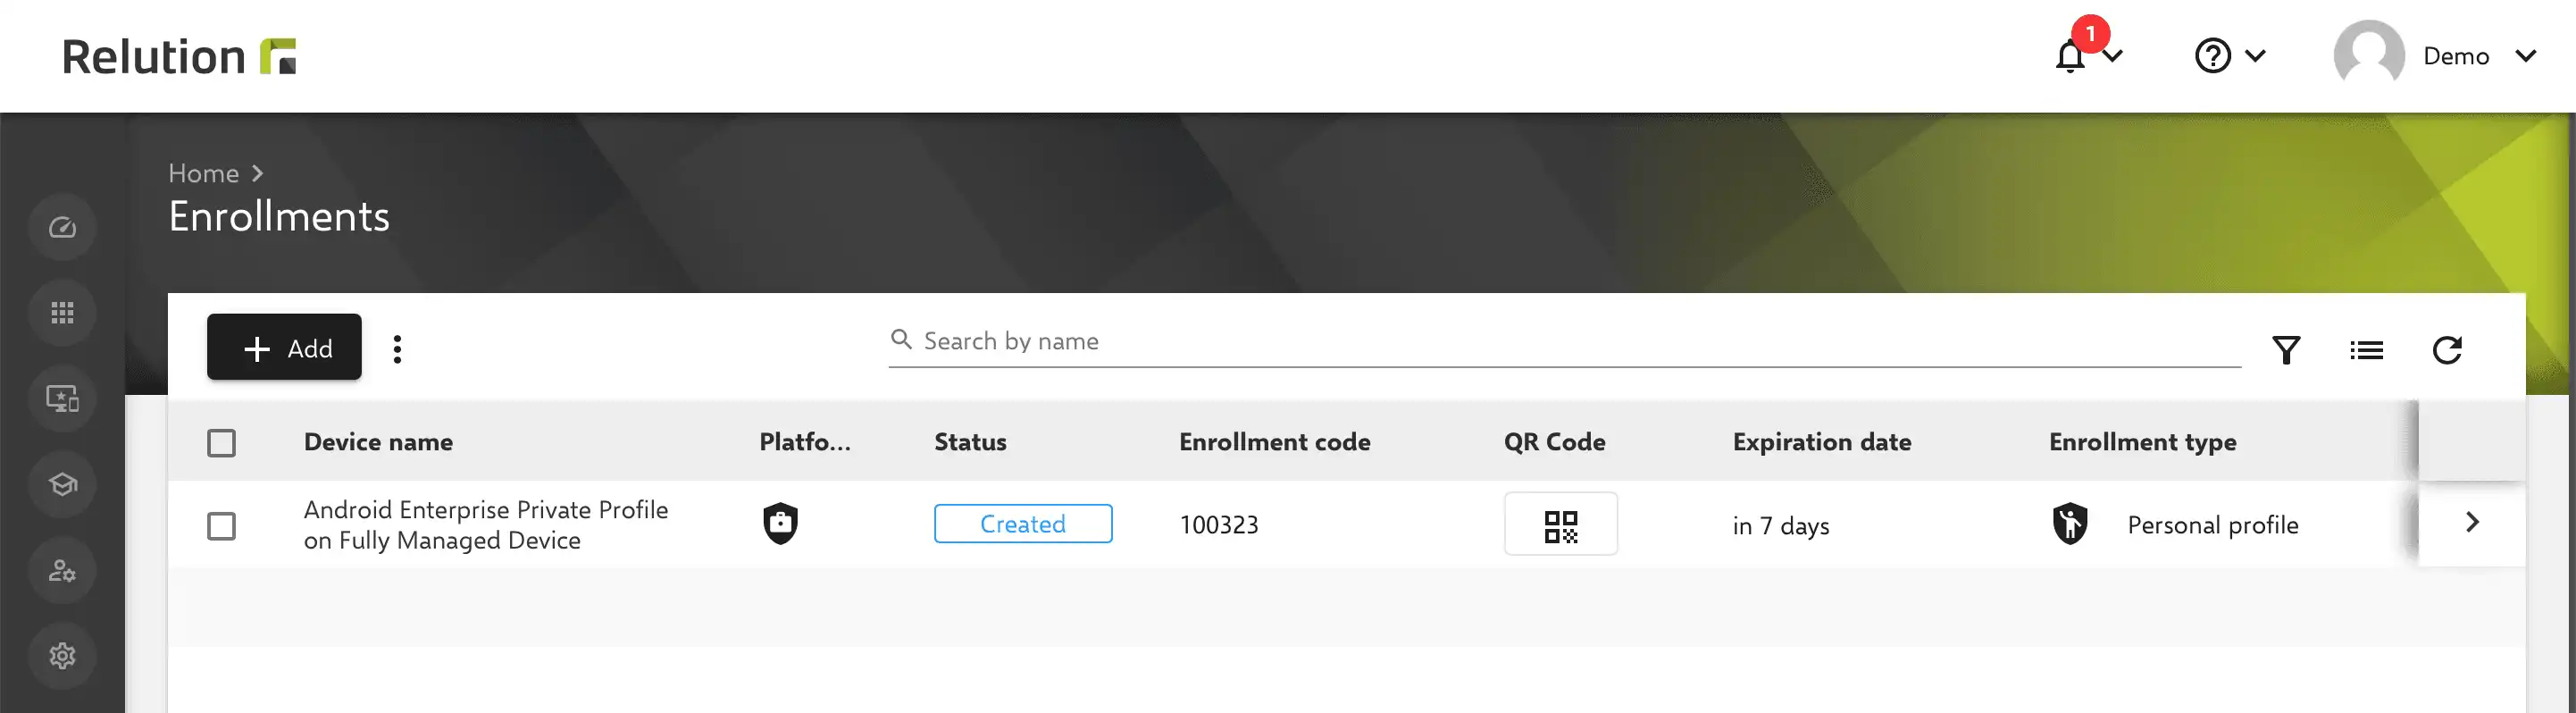The height and width of the screenshot is (713, 2576).
Task: Select the Android Enterprise Private Profile row checkbox
Action: pyautogui.click(x=221, y=526)
